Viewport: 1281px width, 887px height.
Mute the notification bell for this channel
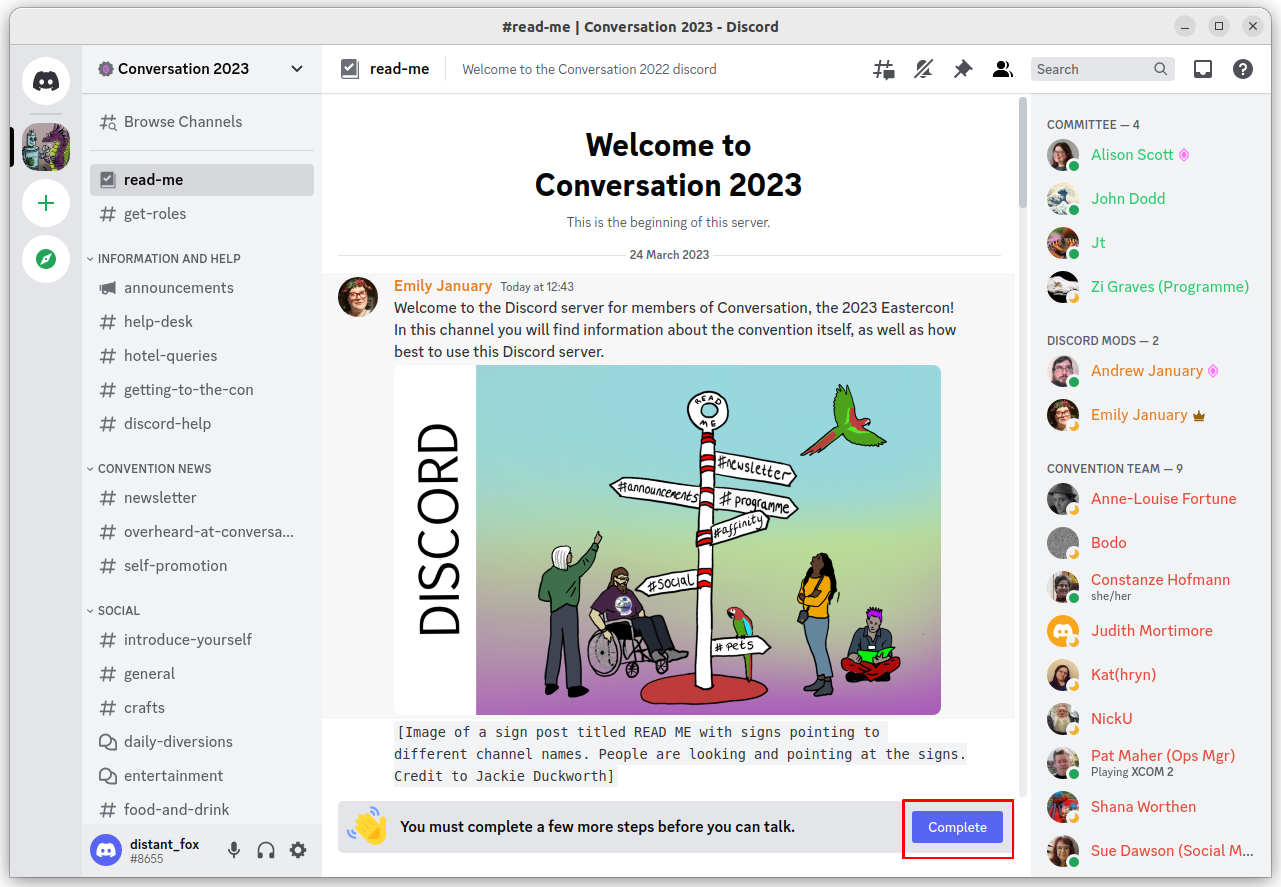tap(923, 69)
